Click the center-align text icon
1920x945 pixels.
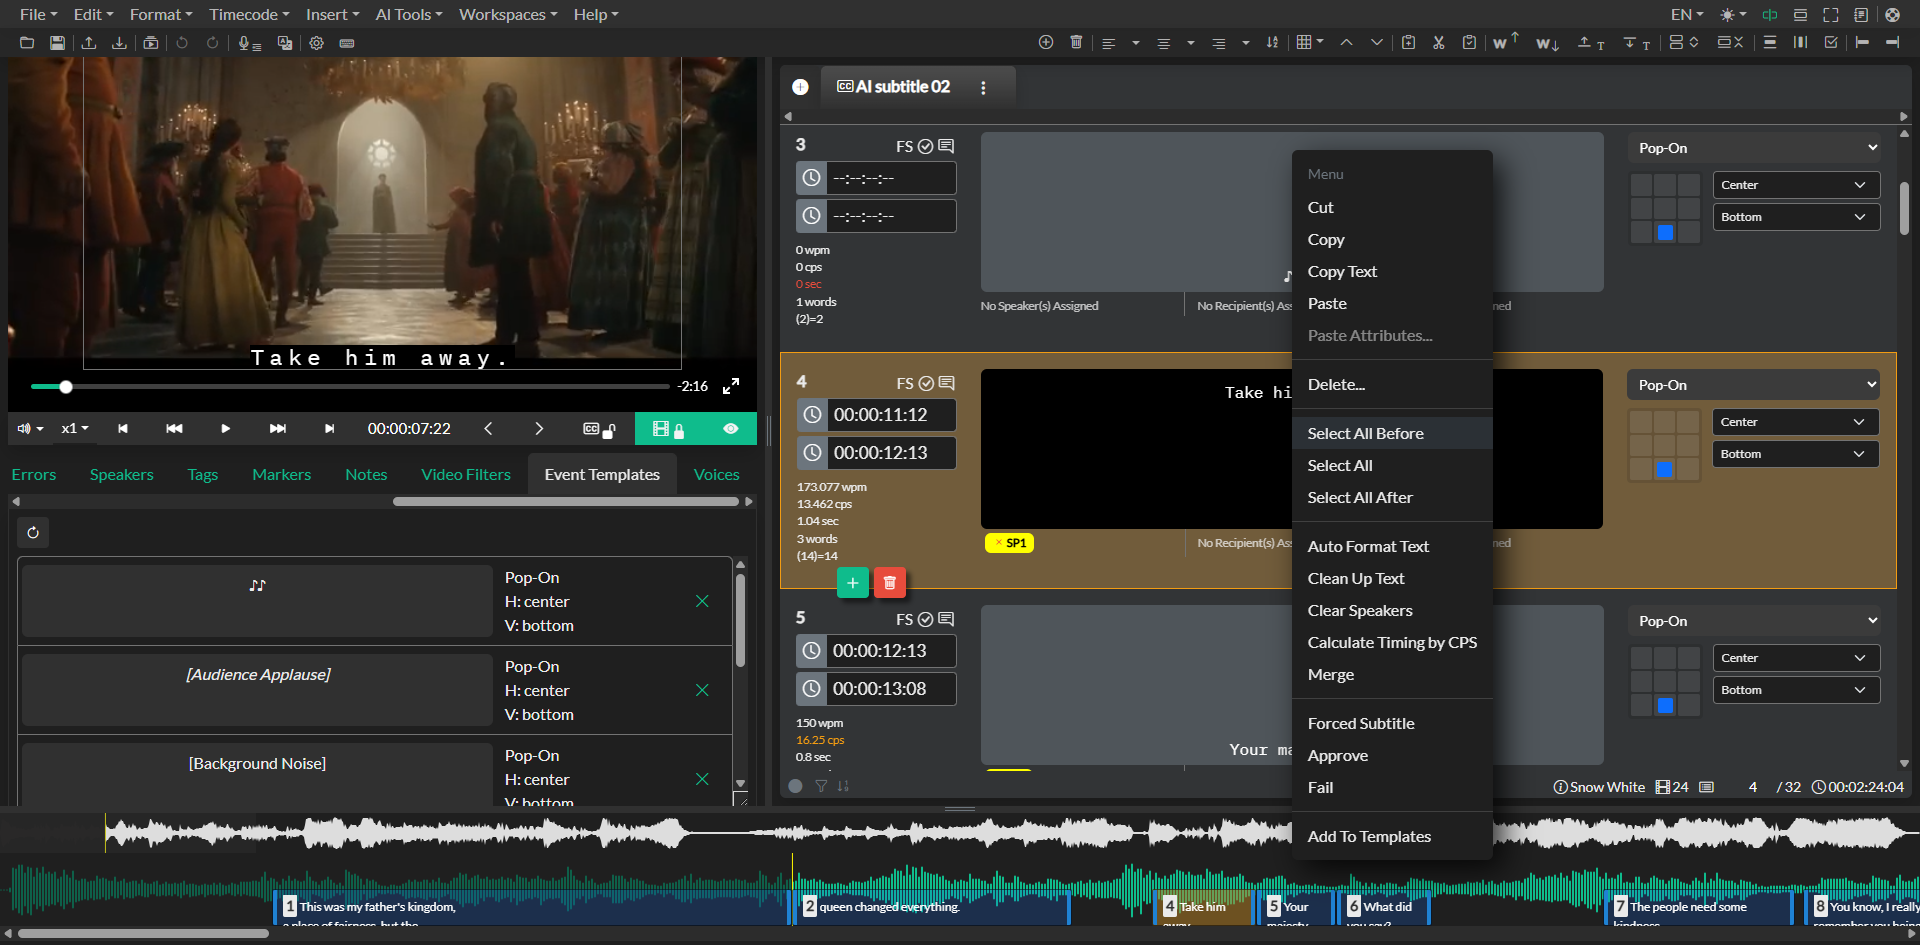coord(1163,43)
